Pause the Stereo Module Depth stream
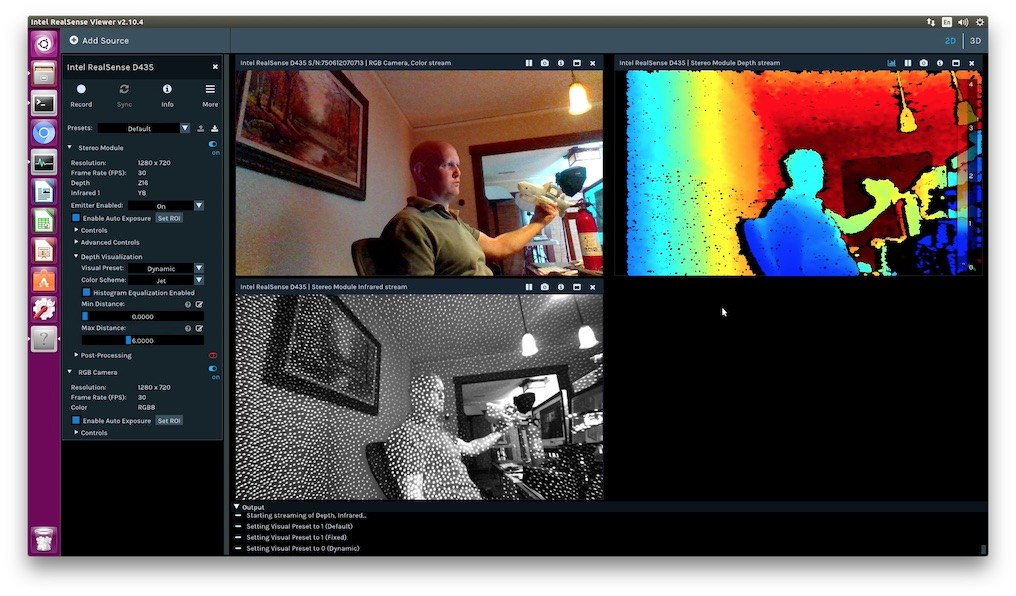The image size is (1016, 596). tap(908, 63)
